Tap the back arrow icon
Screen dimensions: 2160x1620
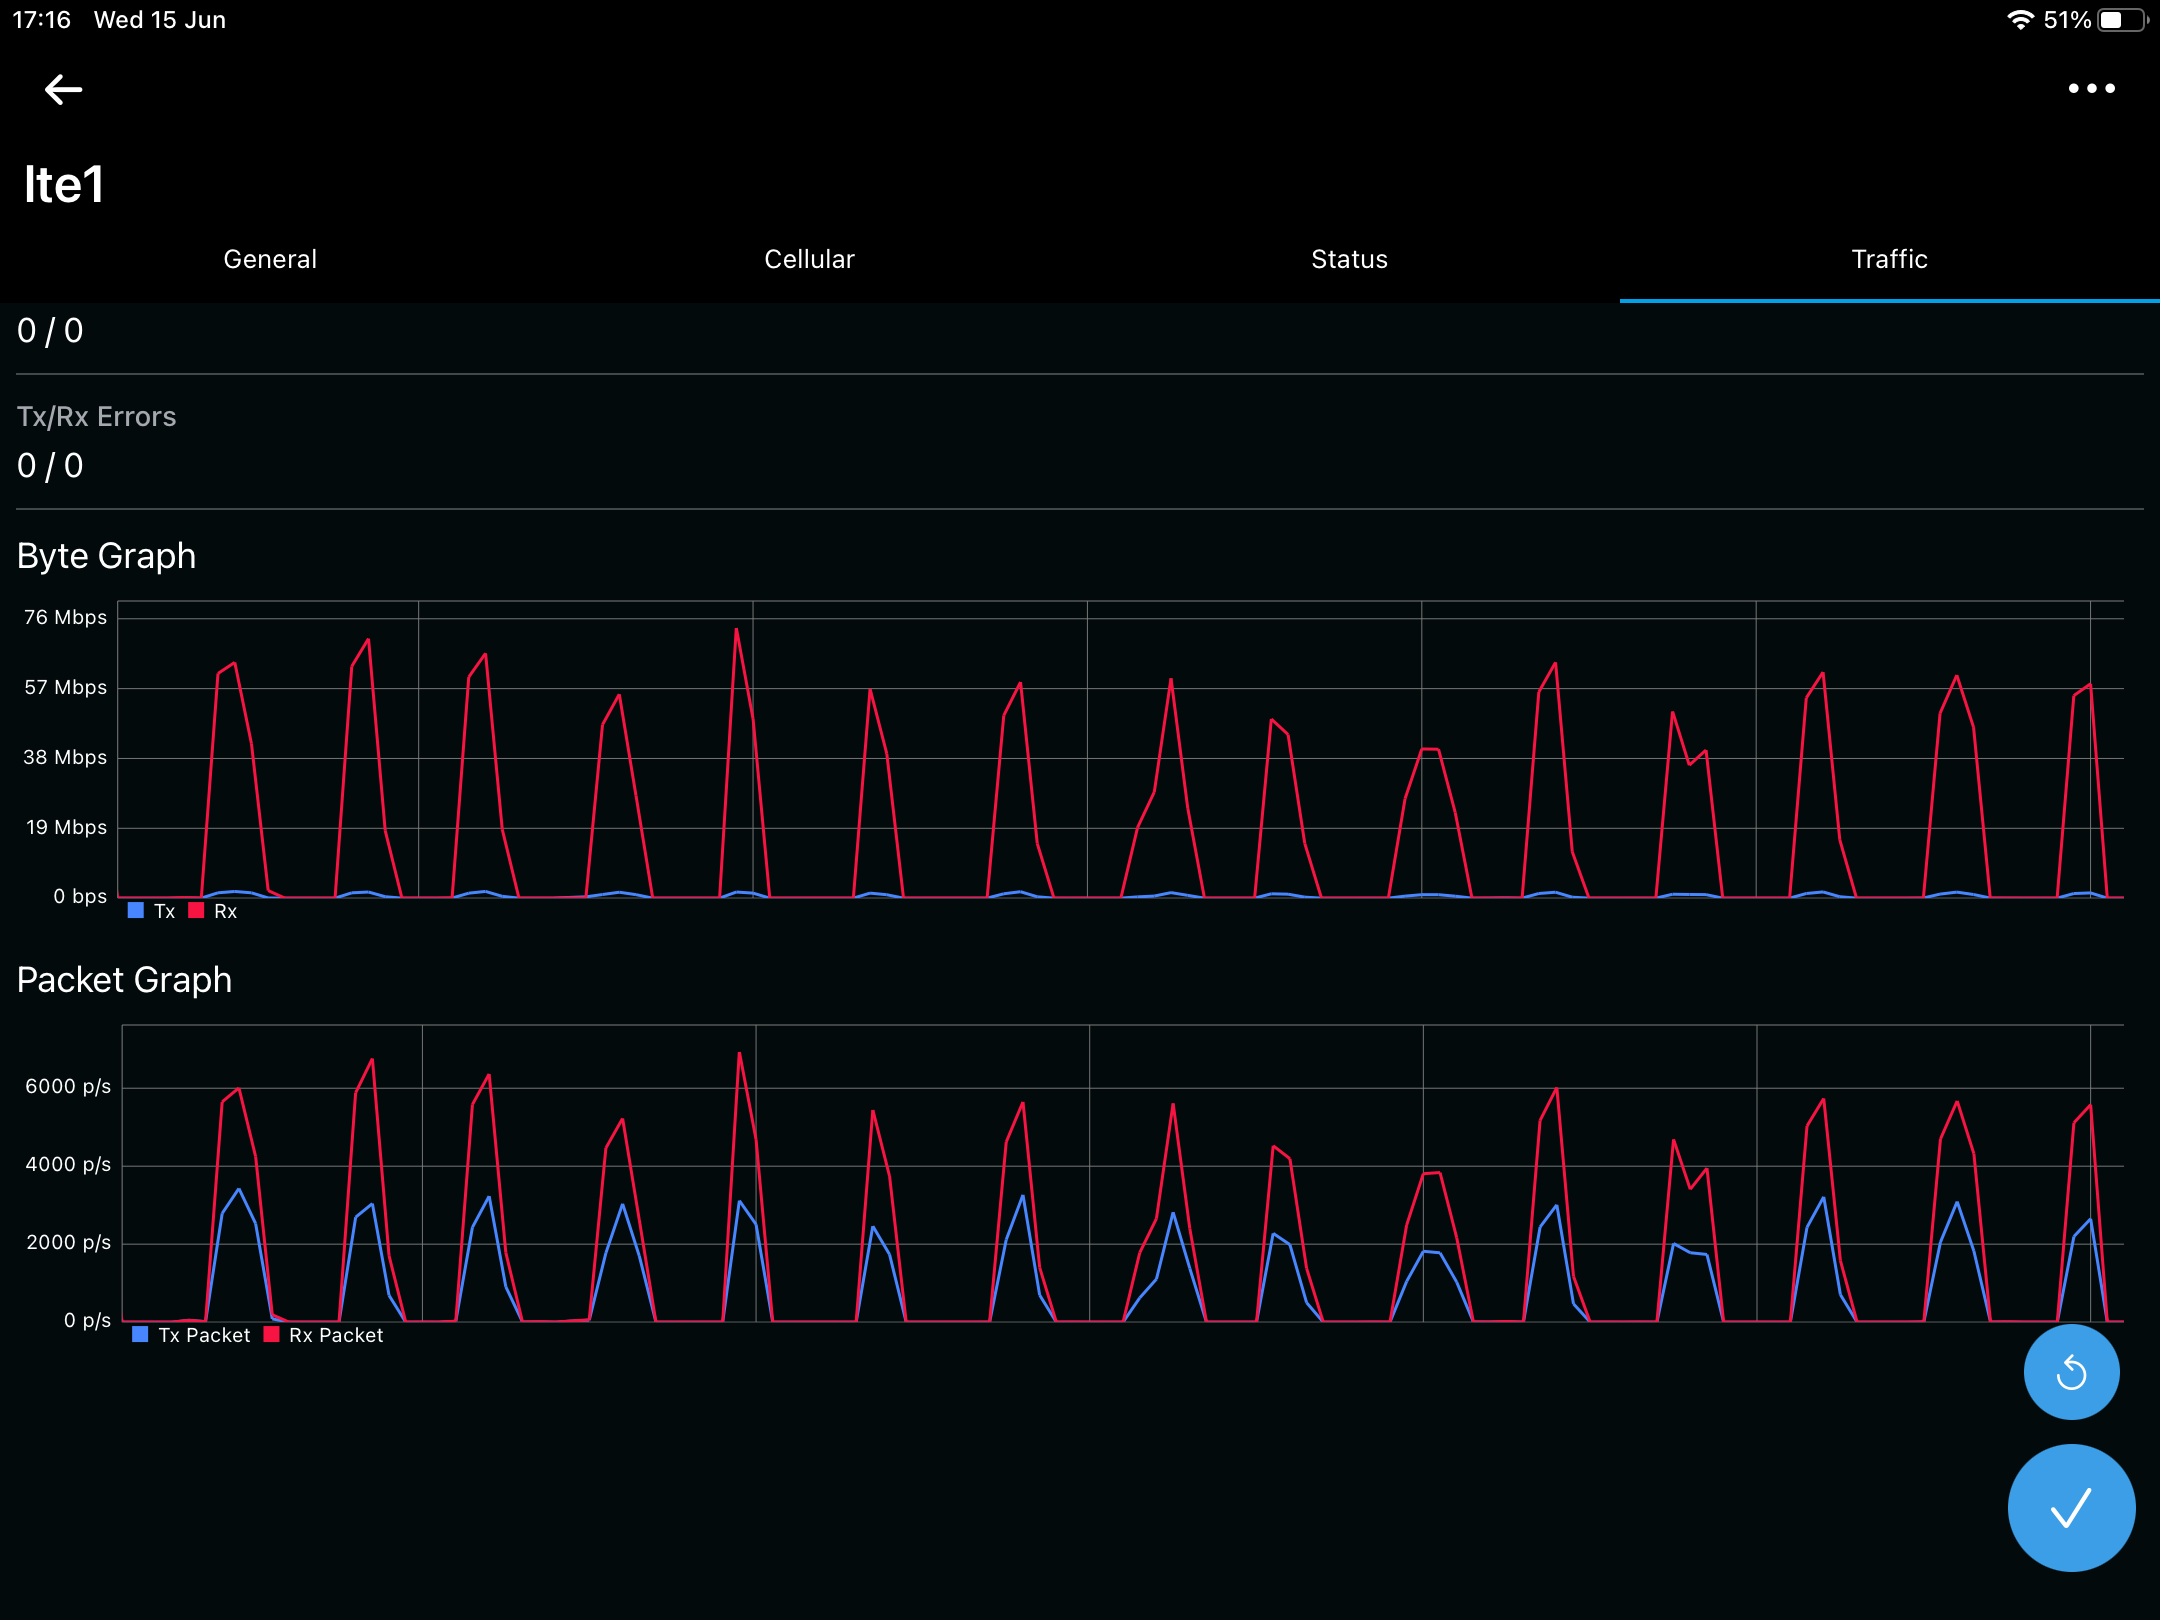pos(63,90)
